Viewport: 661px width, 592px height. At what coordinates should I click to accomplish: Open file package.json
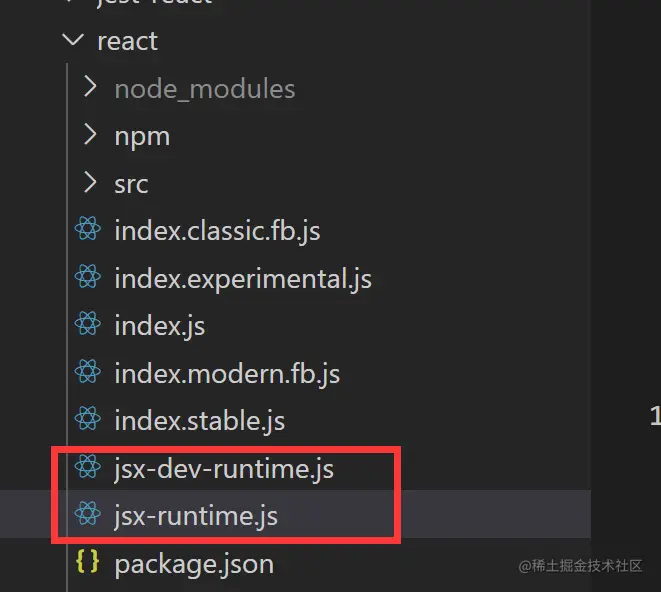click(194, 565)
